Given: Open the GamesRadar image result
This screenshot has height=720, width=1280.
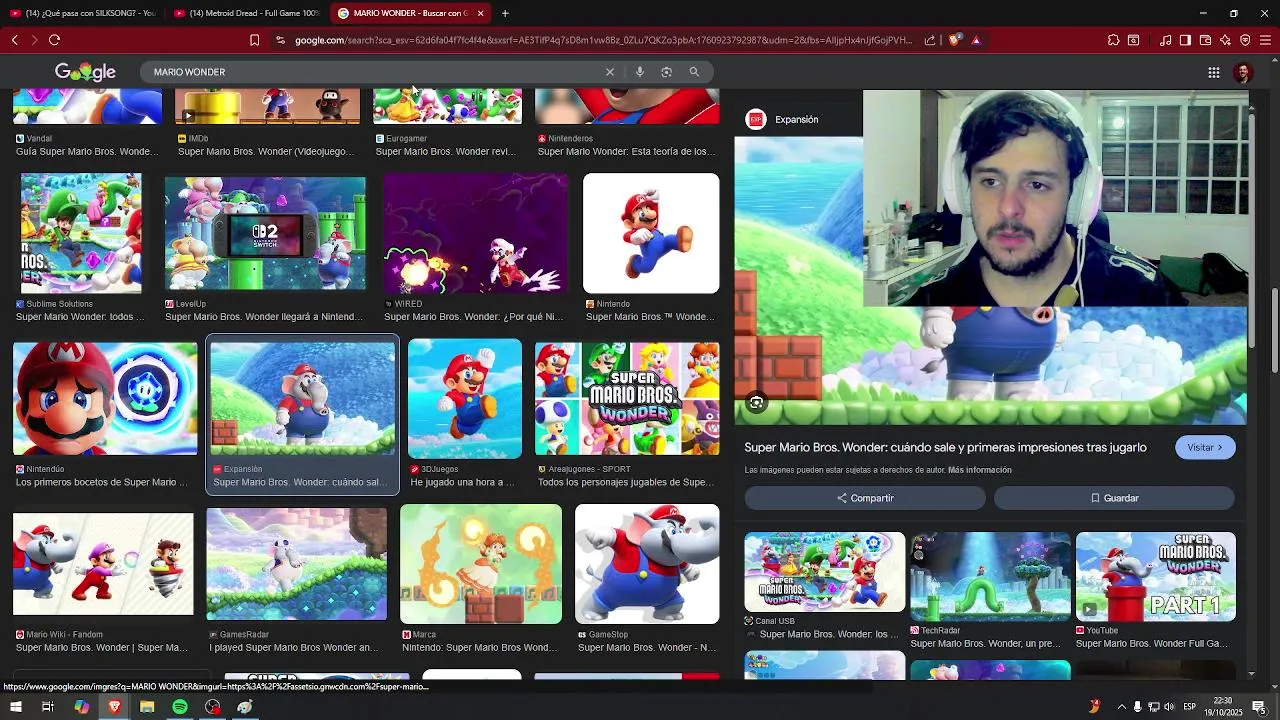Looking at the screenshot, I should point(297,564).
